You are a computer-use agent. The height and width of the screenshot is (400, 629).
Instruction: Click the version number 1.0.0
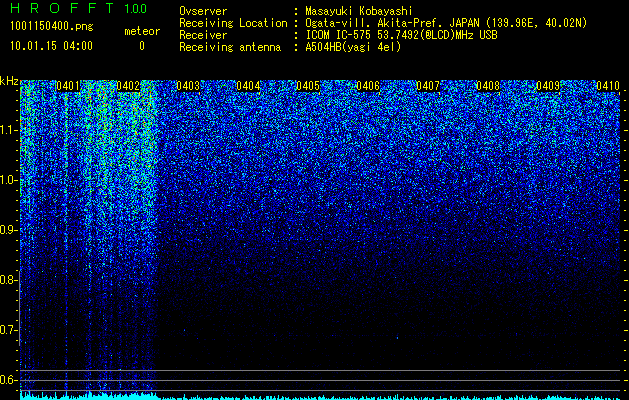pyautogui.click(x=135, y=8)
